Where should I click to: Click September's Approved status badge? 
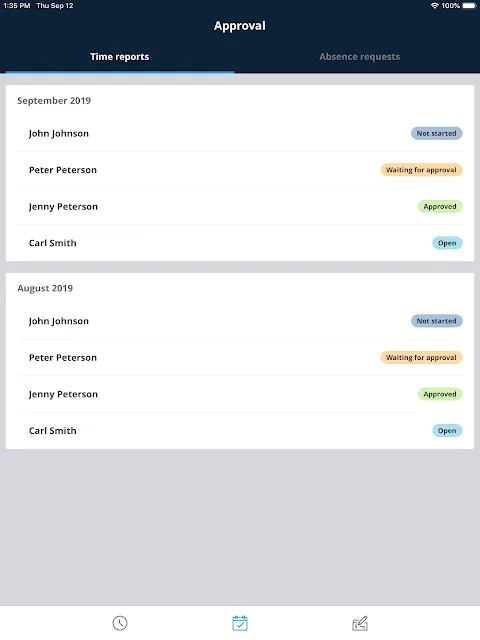pyautogui.click(x=440, y=207)
